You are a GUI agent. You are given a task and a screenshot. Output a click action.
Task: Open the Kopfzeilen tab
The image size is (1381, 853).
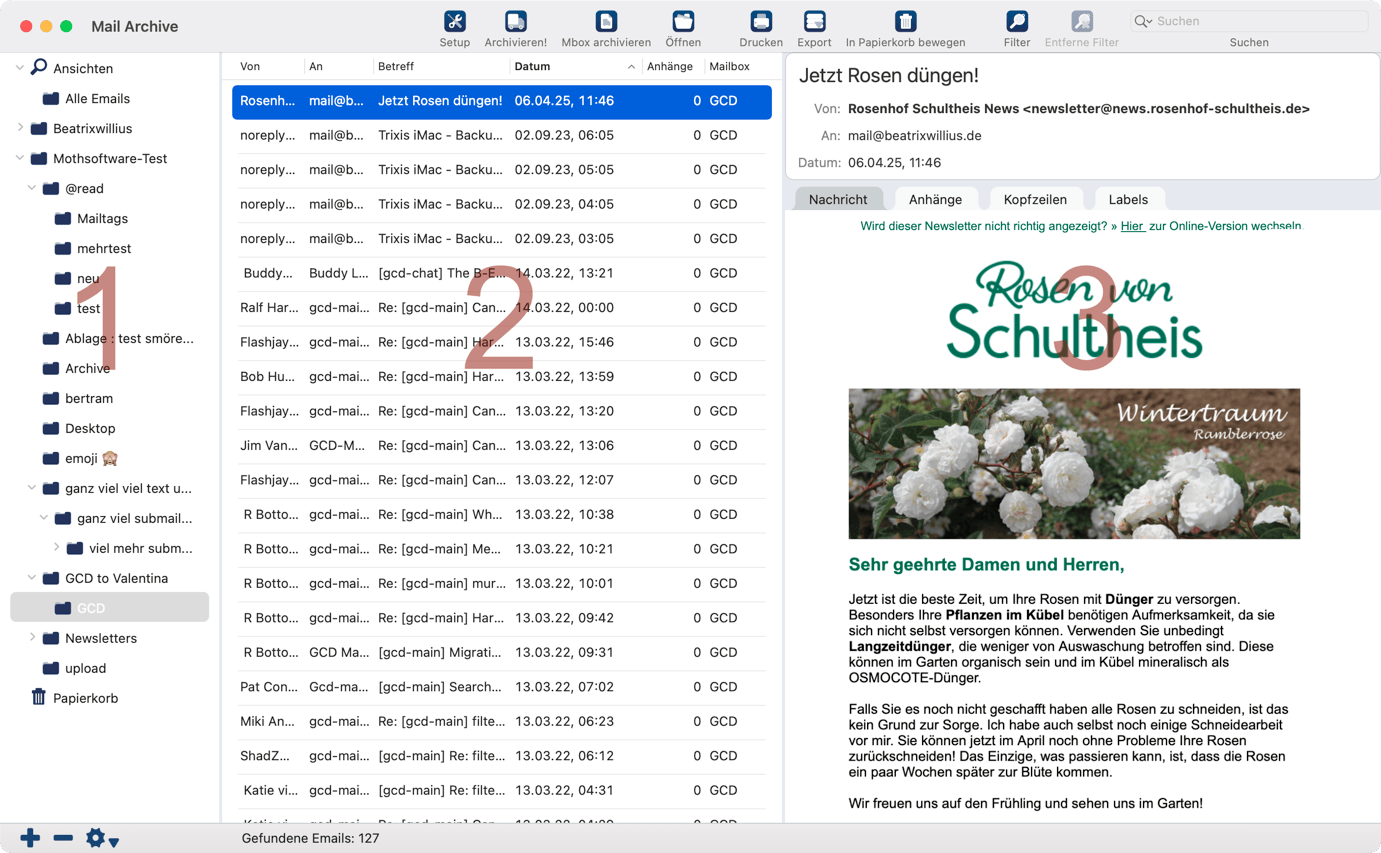[1035, 199]
